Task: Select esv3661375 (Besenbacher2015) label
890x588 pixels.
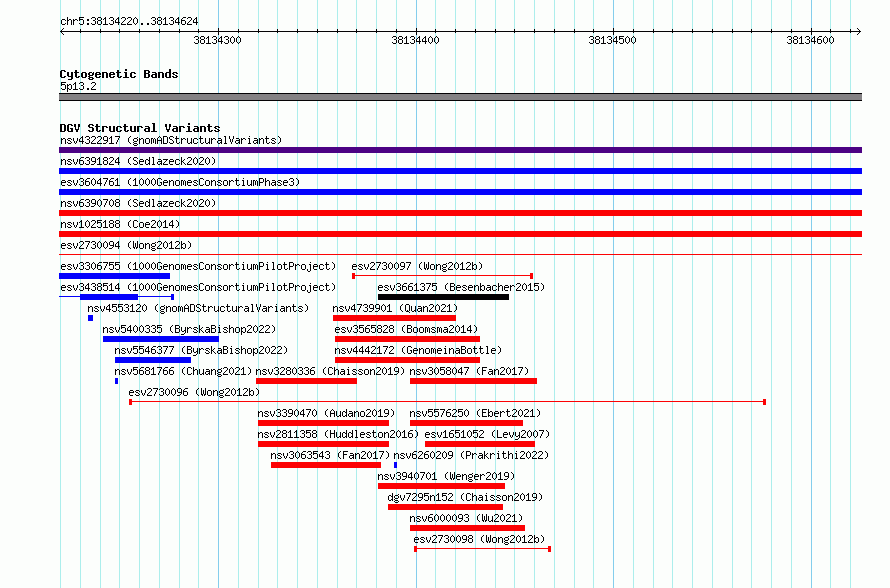Action: pyautogui.click(x=461, y=287)
